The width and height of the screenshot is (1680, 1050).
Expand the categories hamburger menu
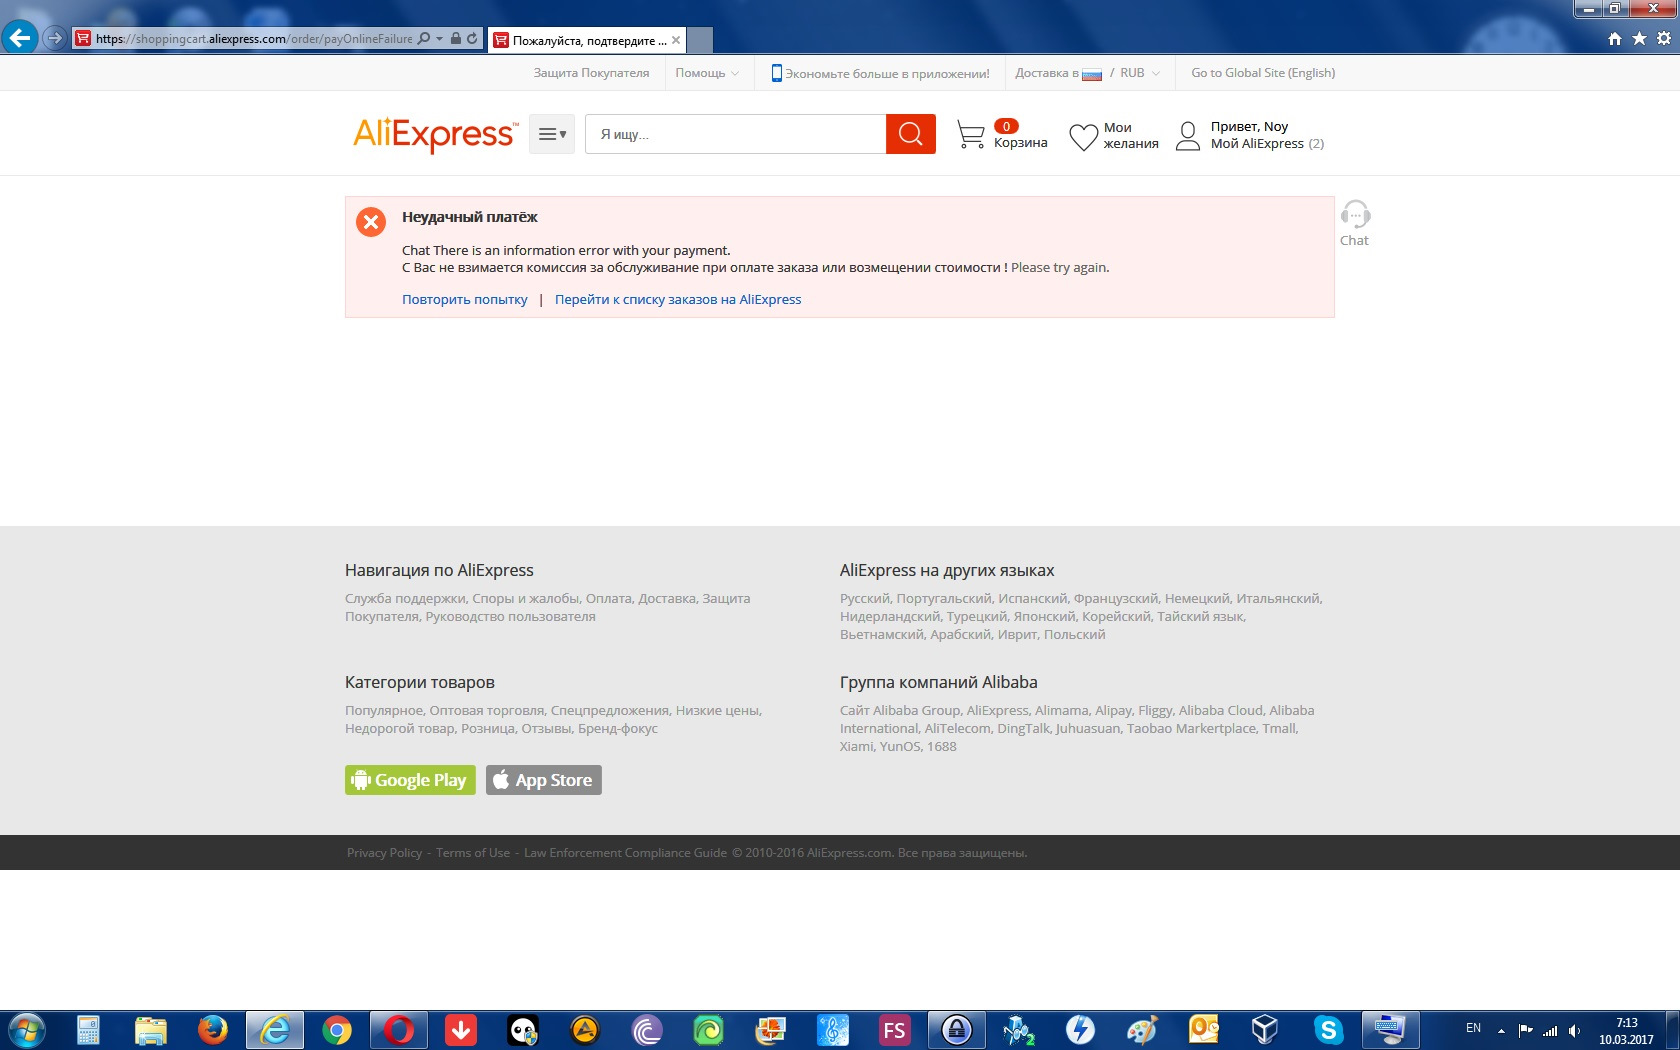pos(552,134)
